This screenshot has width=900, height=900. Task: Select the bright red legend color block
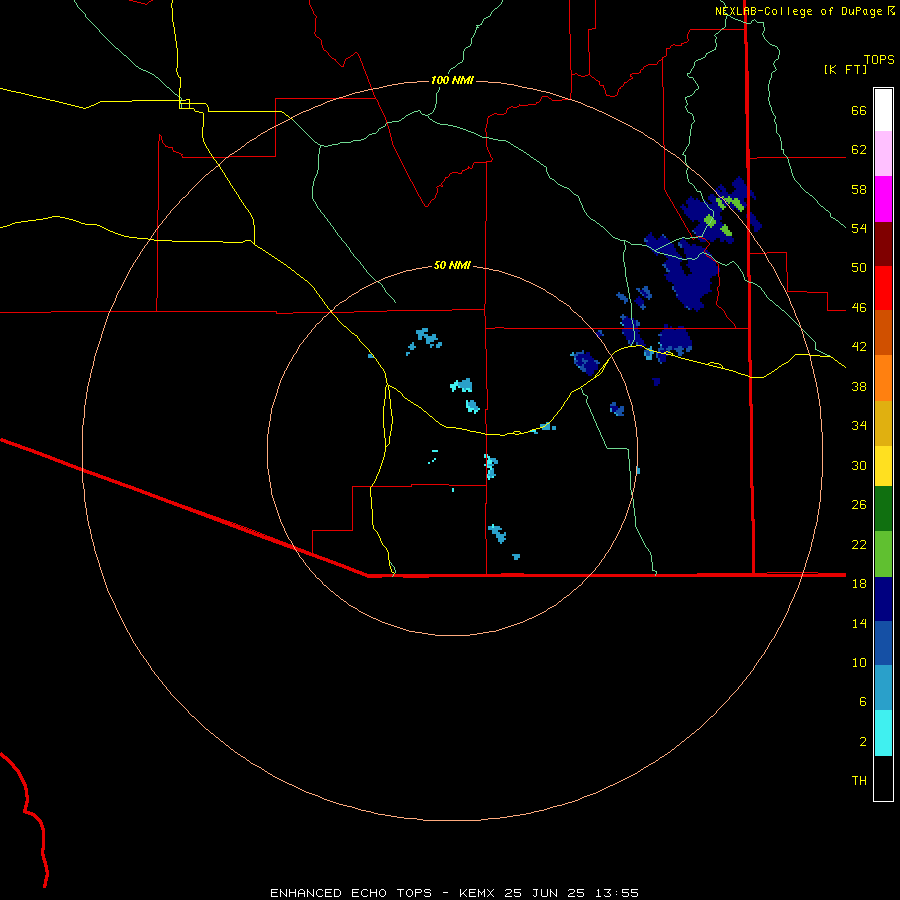coord(883,288)
